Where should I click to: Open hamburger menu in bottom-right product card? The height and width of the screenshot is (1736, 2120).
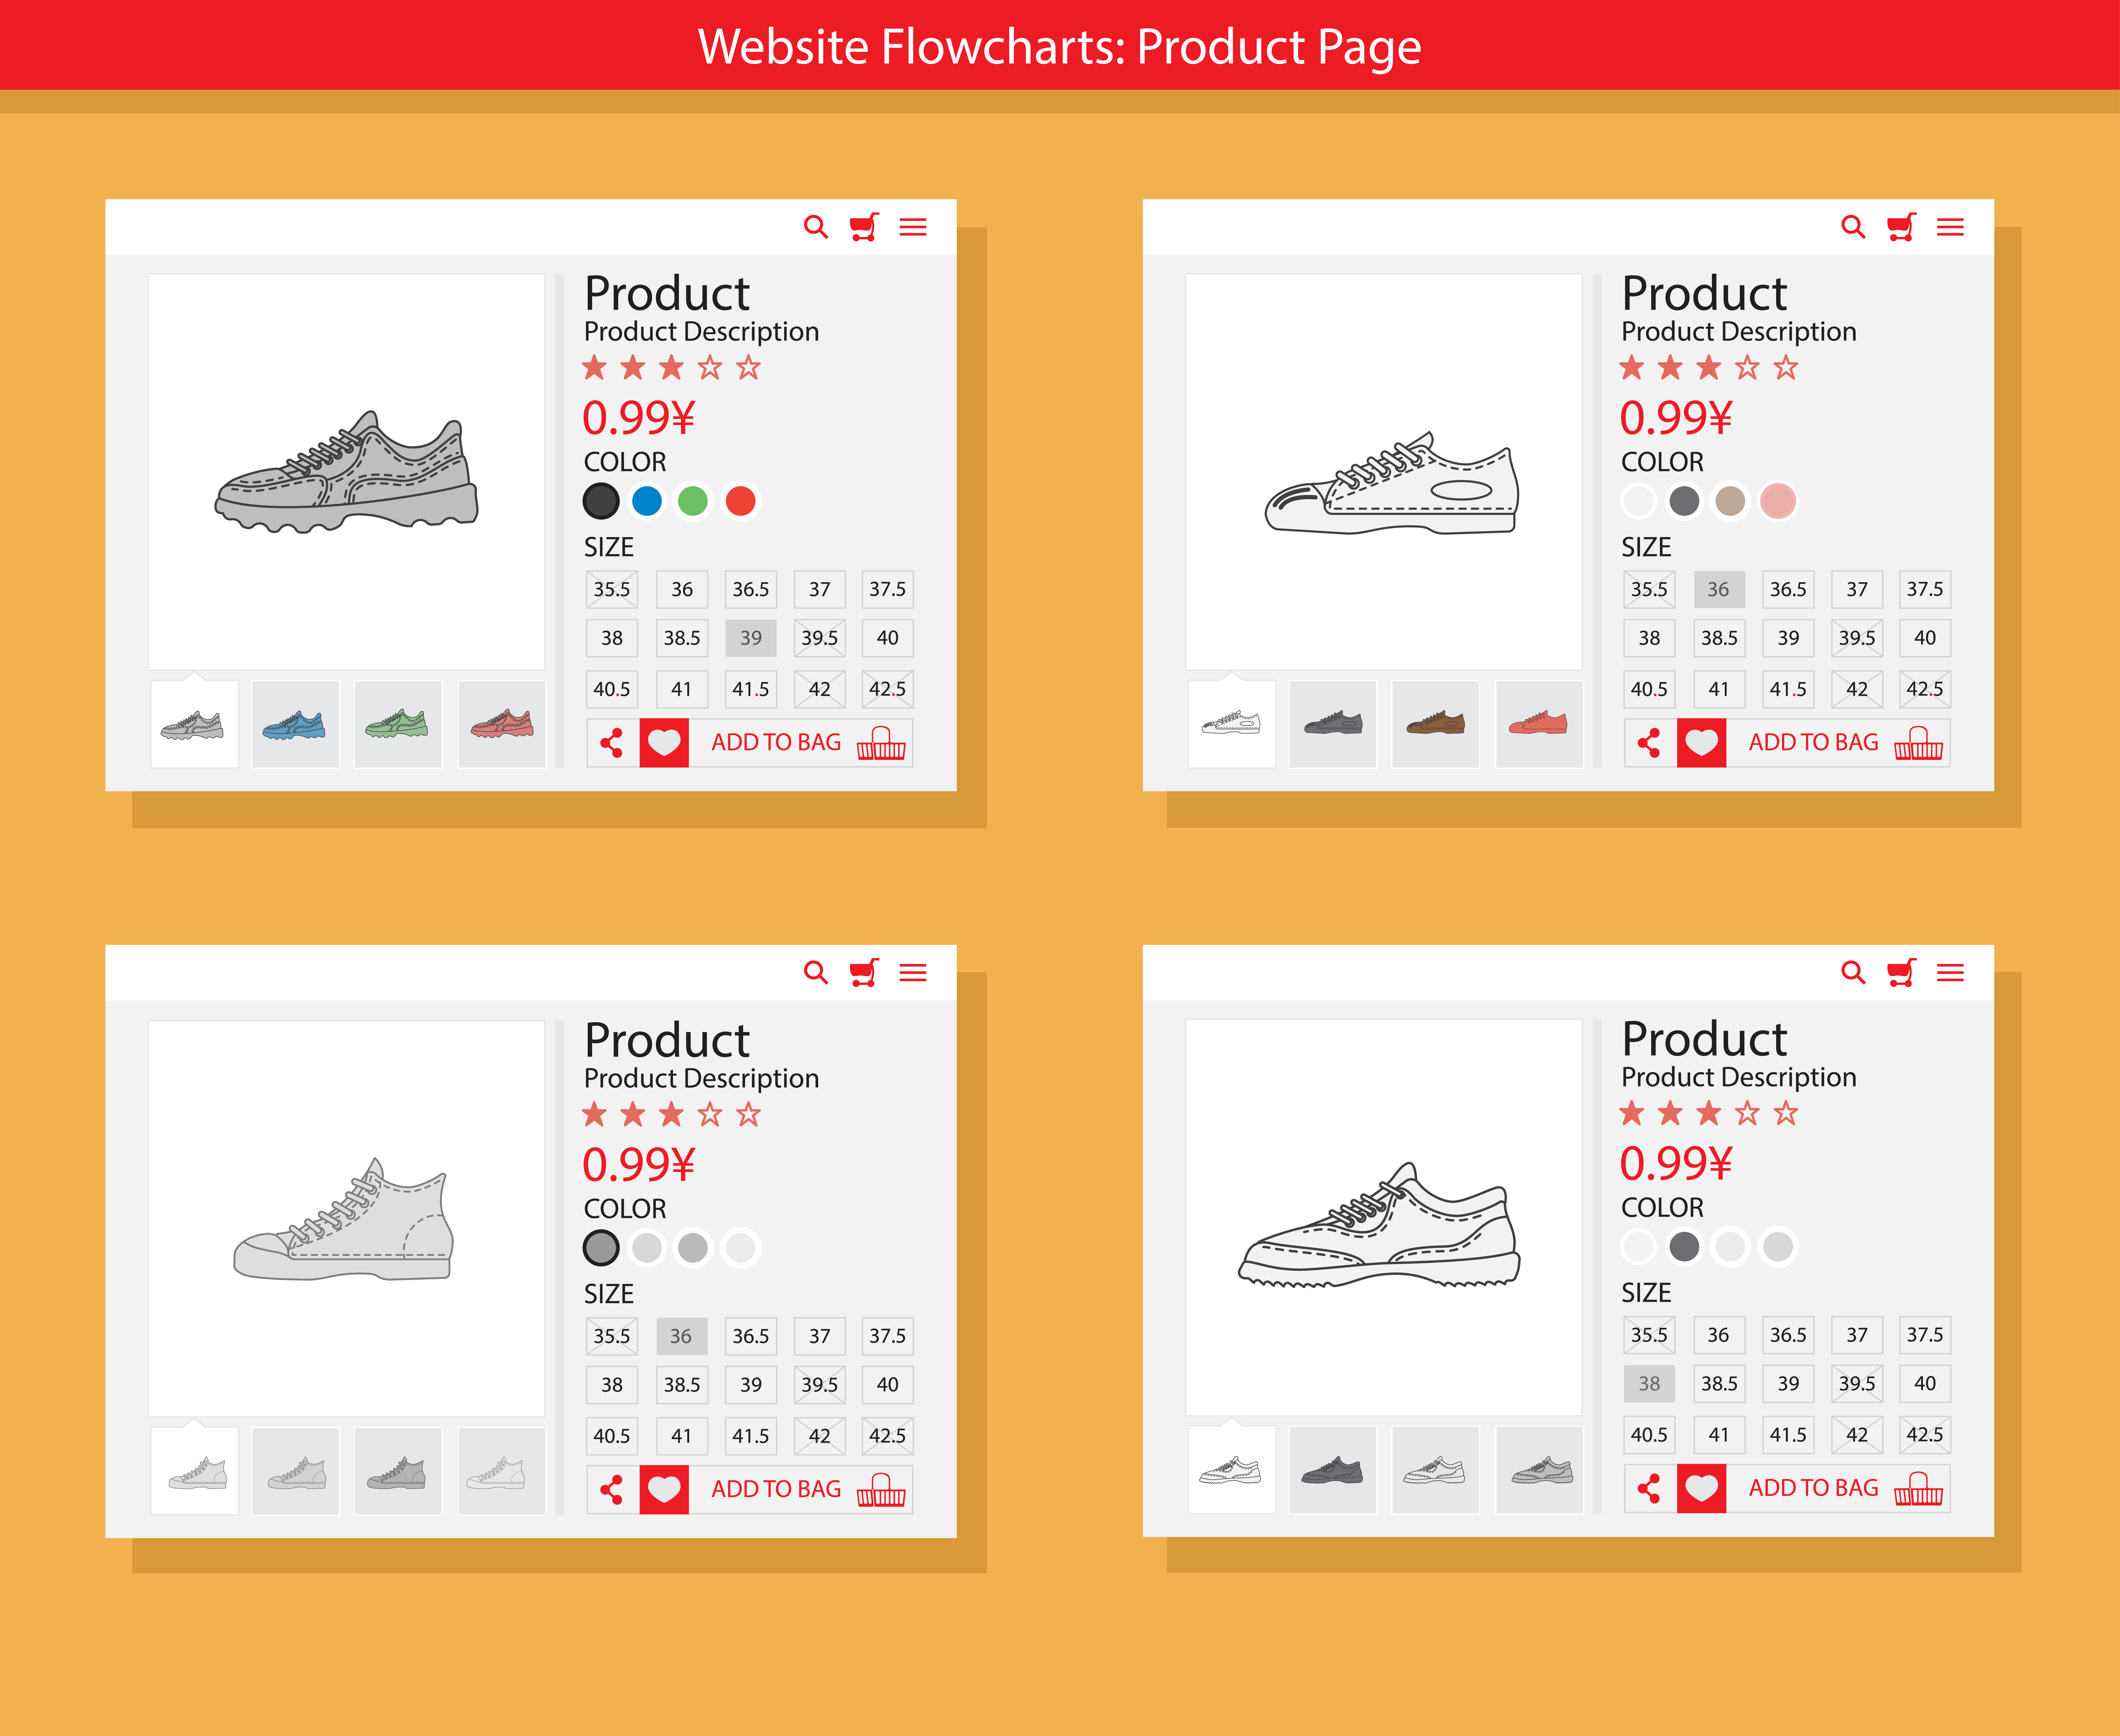pos(1950,972)
